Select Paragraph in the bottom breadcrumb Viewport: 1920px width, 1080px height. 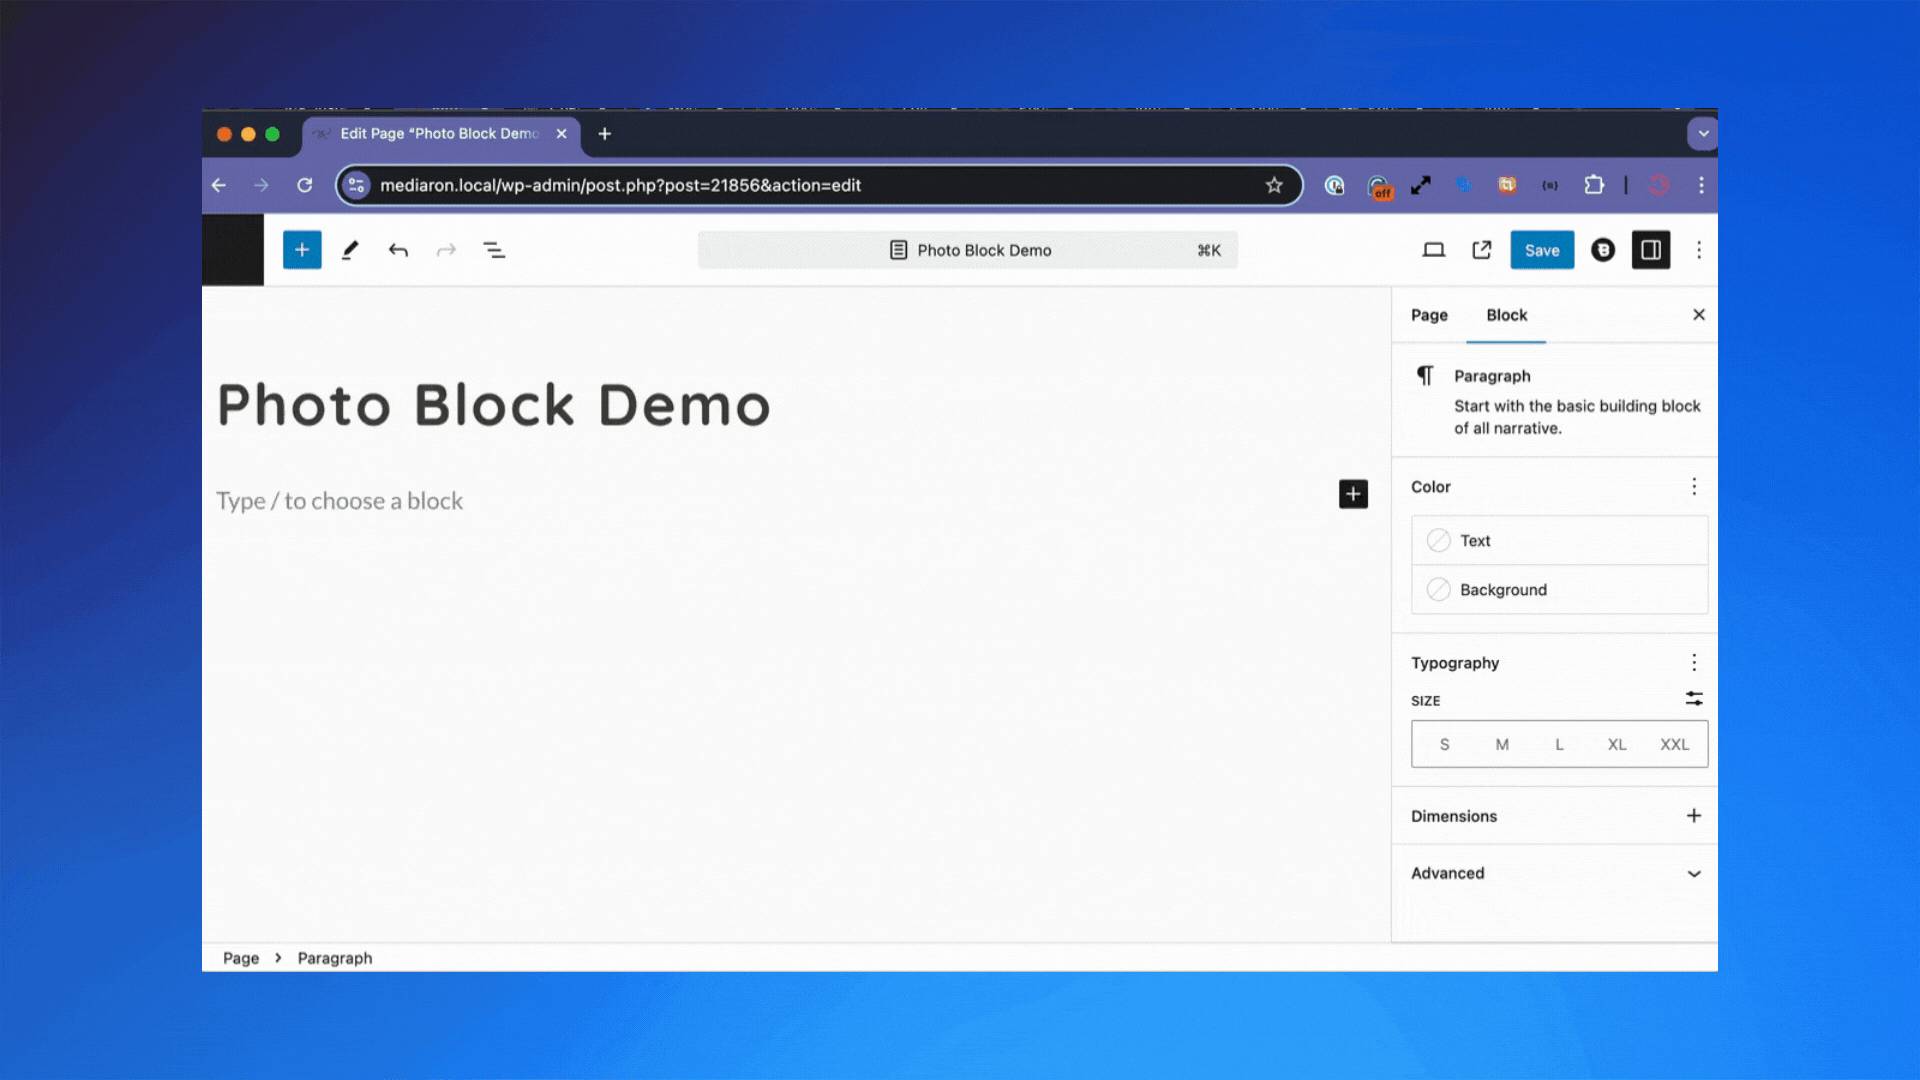tap(335, 958)
